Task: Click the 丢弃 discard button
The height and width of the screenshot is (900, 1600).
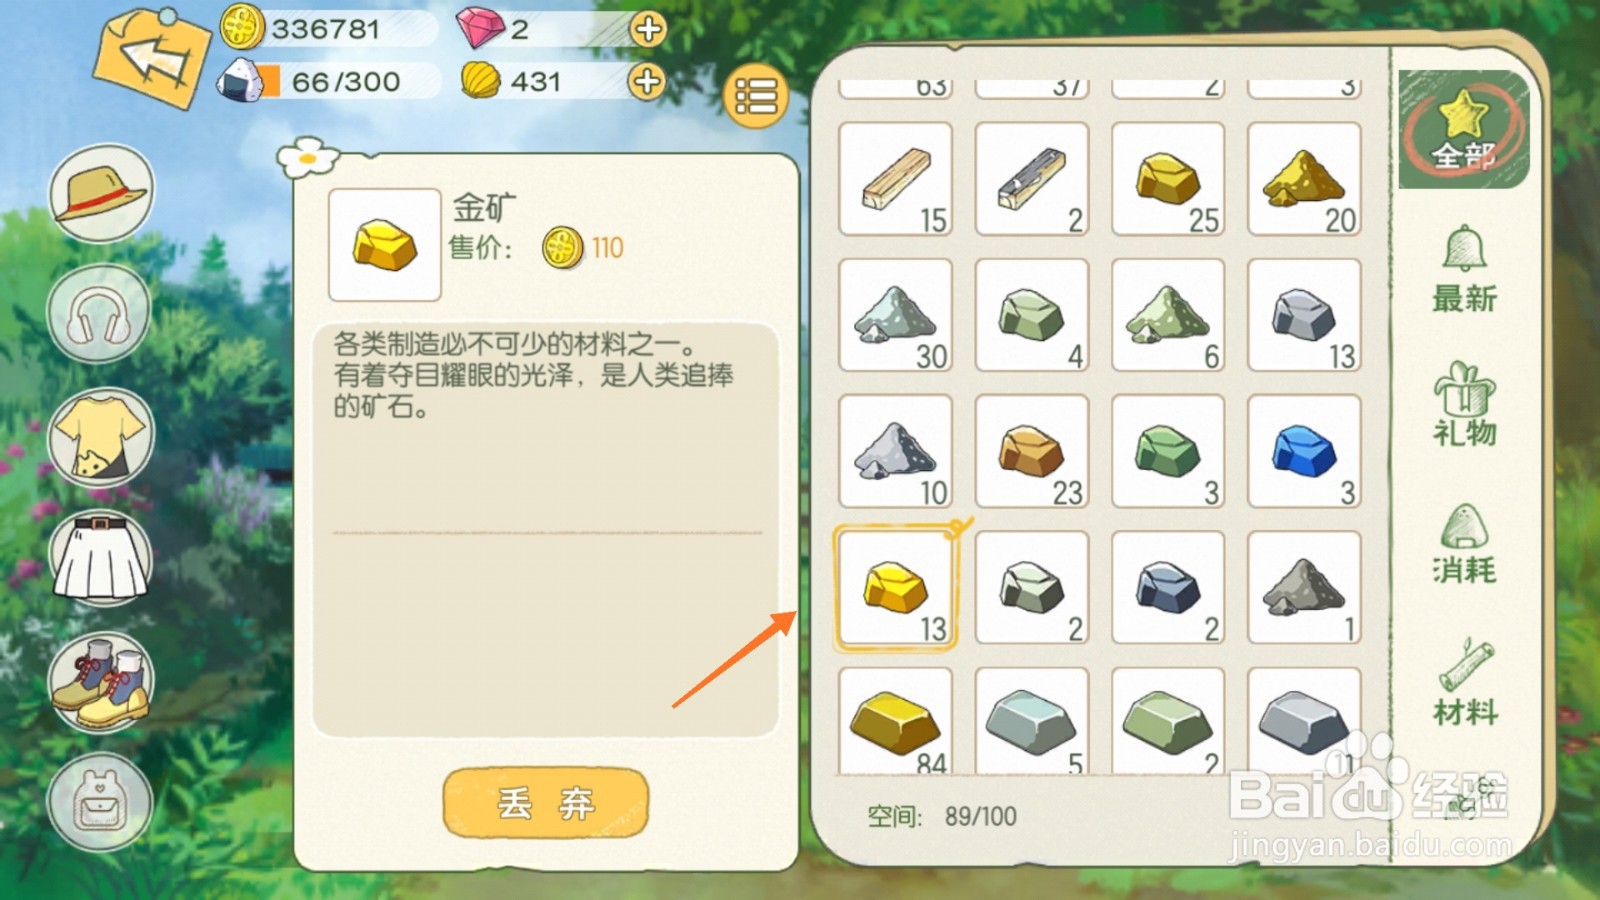Action: coord(546,803)
